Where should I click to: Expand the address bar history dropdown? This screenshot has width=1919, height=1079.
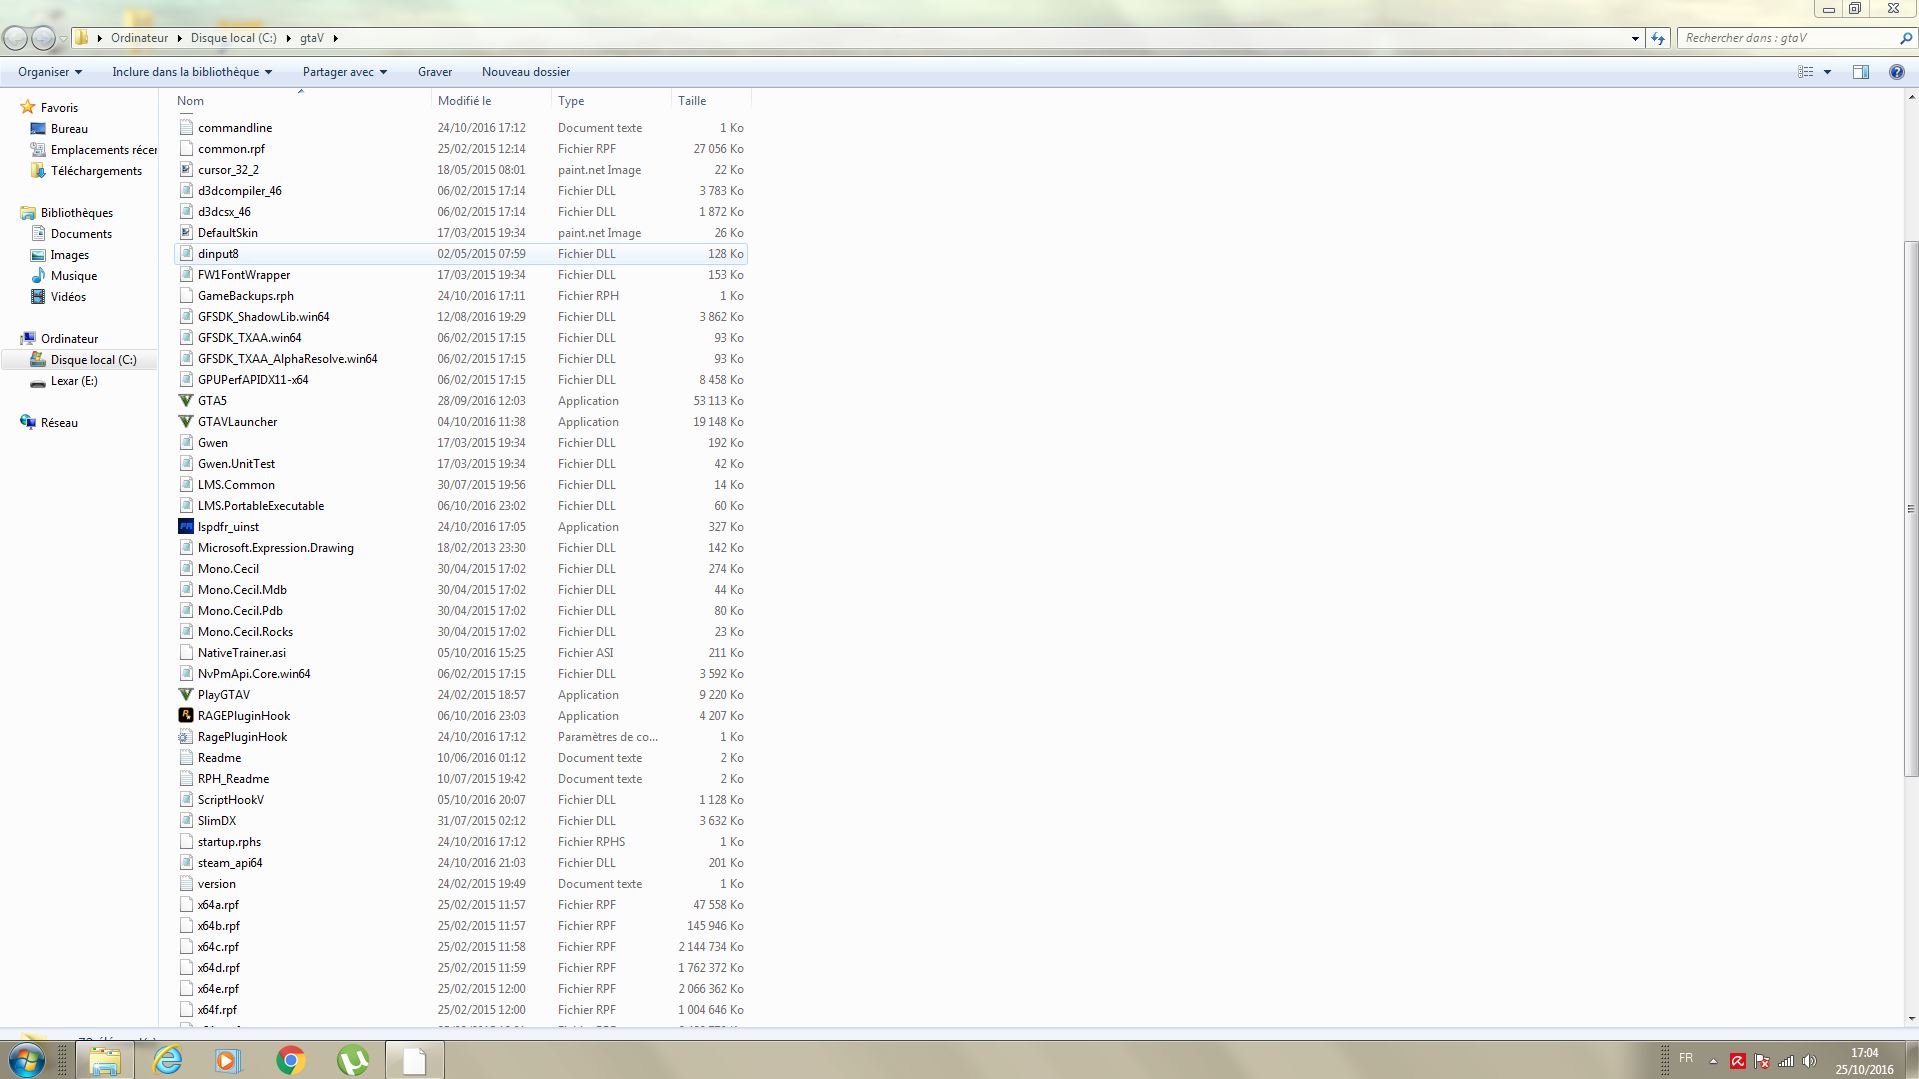(1635, 38)
